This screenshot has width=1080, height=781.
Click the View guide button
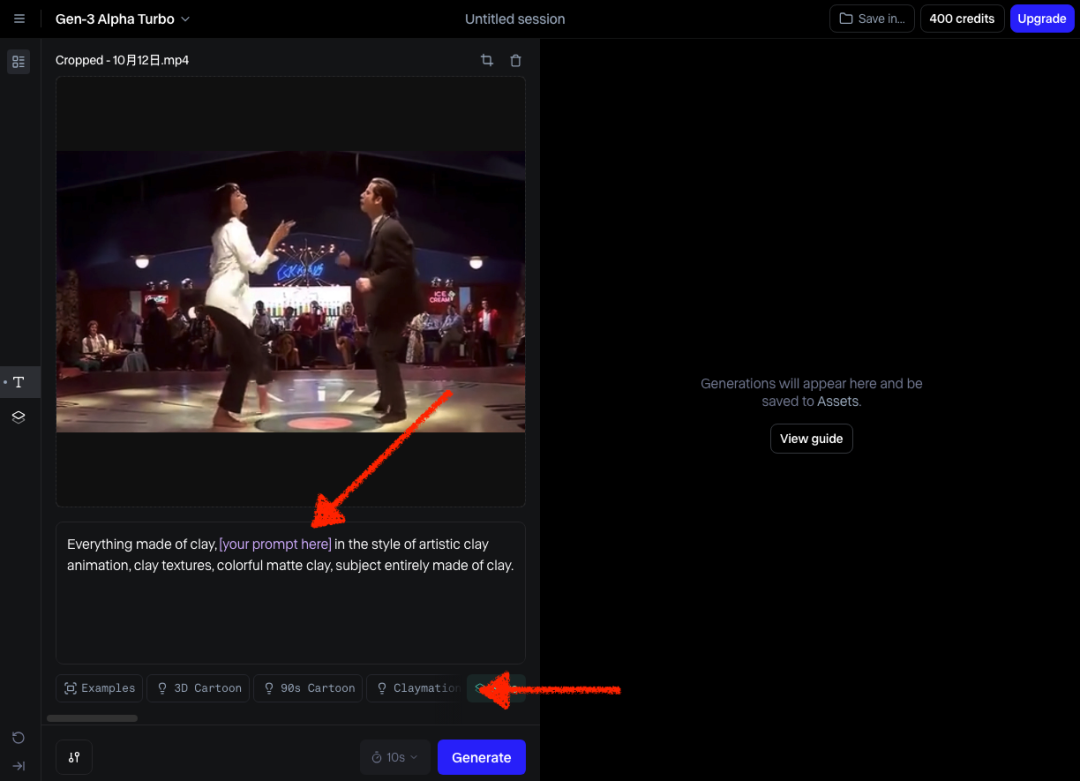pos(811,439)
